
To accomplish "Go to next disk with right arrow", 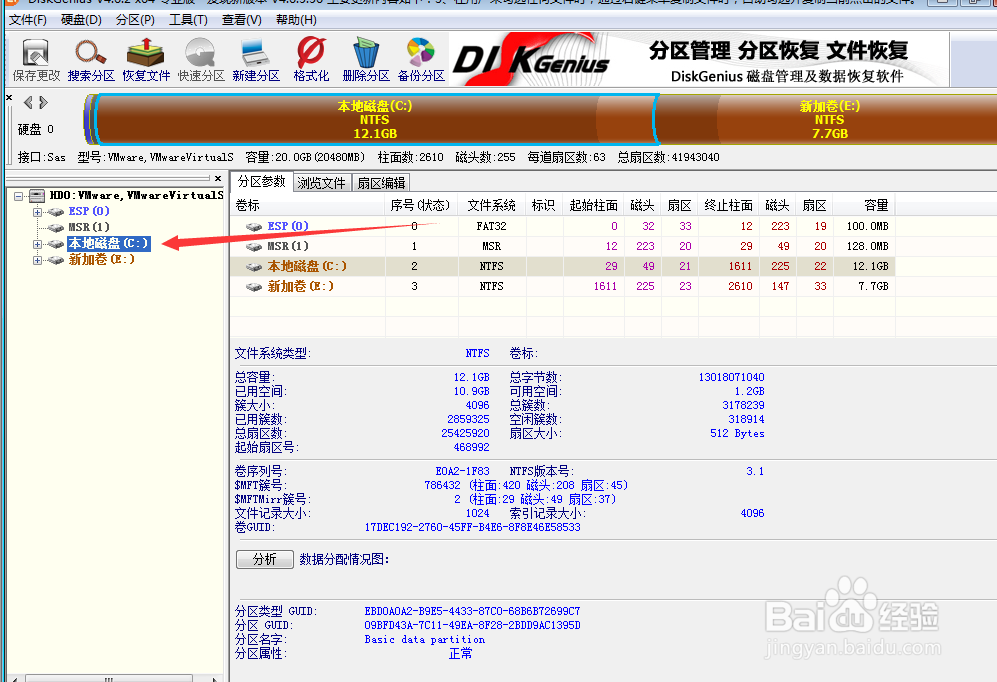I will (43, 102).
